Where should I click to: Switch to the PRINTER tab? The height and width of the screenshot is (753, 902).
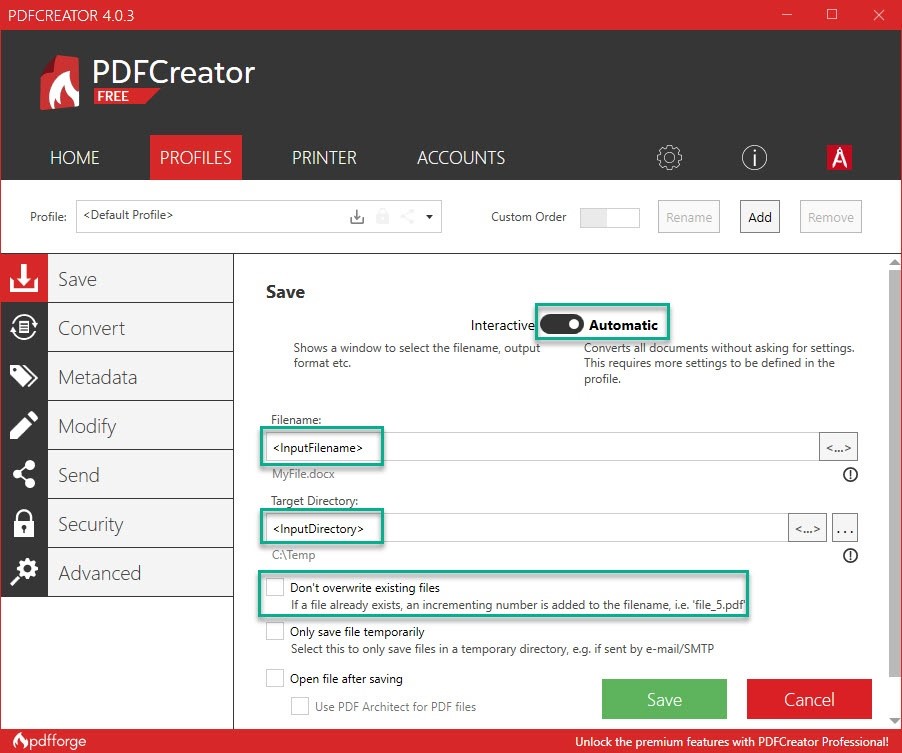(x=324, y=158)
